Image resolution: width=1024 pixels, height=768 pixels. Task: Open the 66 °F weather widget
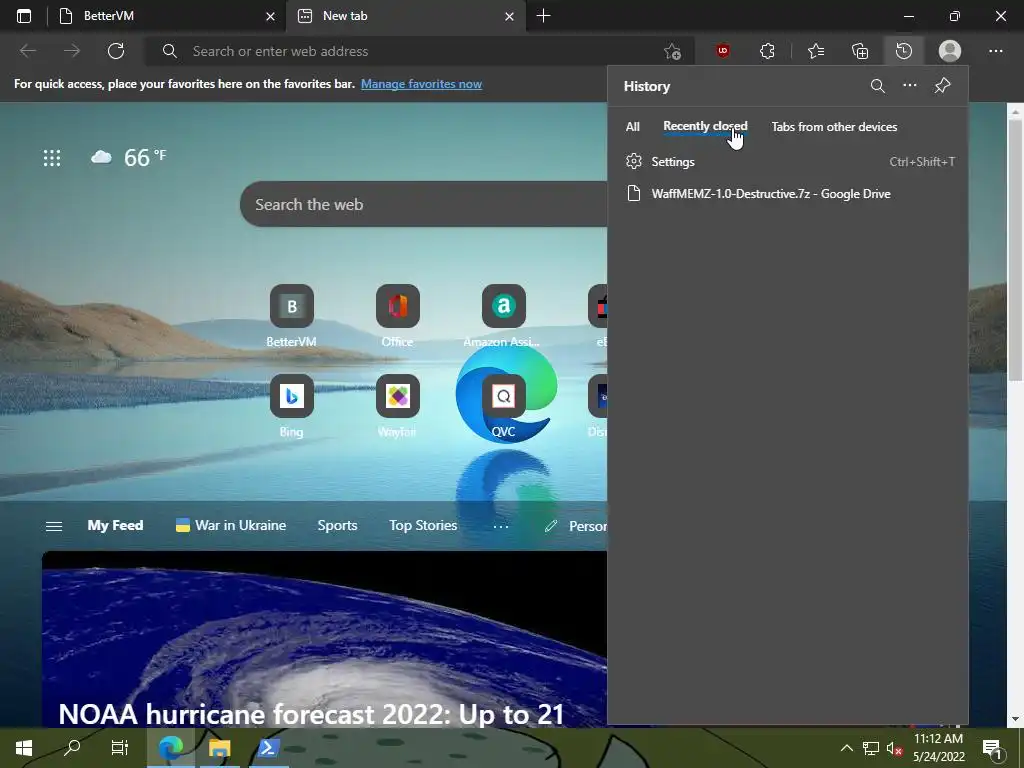(129, 157)
